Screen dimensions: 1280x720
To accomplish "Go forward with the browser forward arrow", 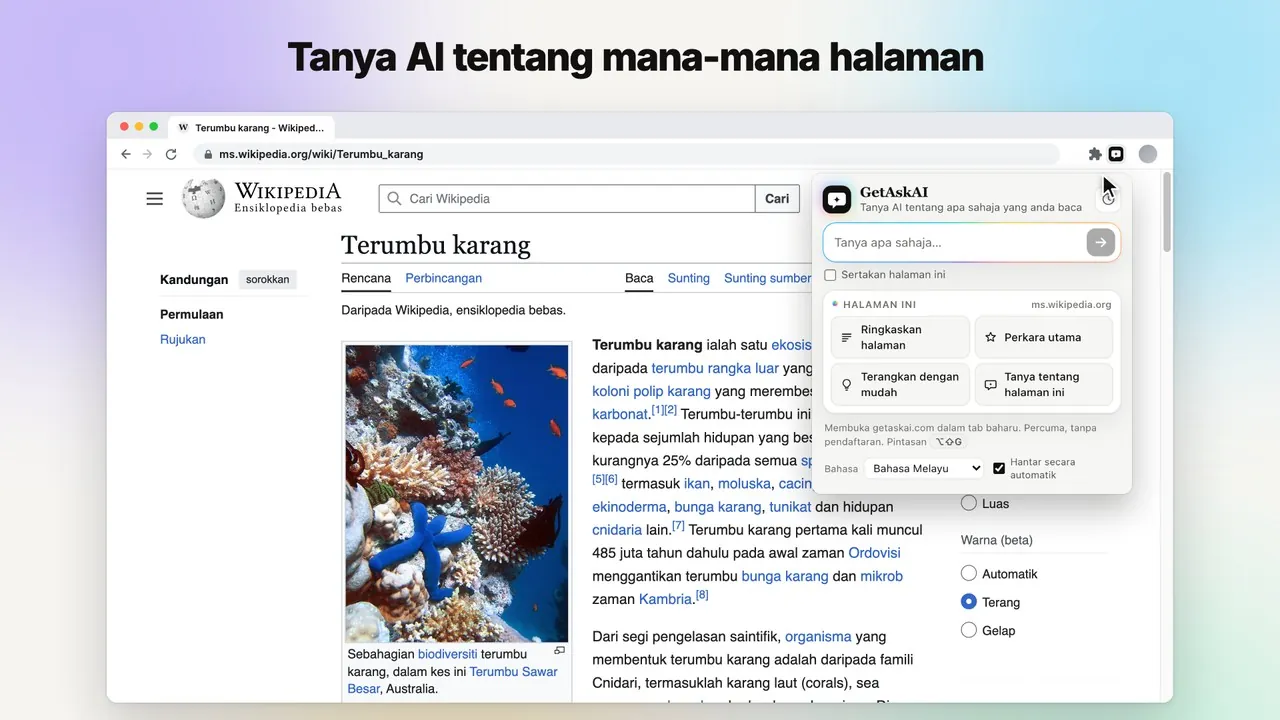I will pyautogui.click(x=148, y=154).
